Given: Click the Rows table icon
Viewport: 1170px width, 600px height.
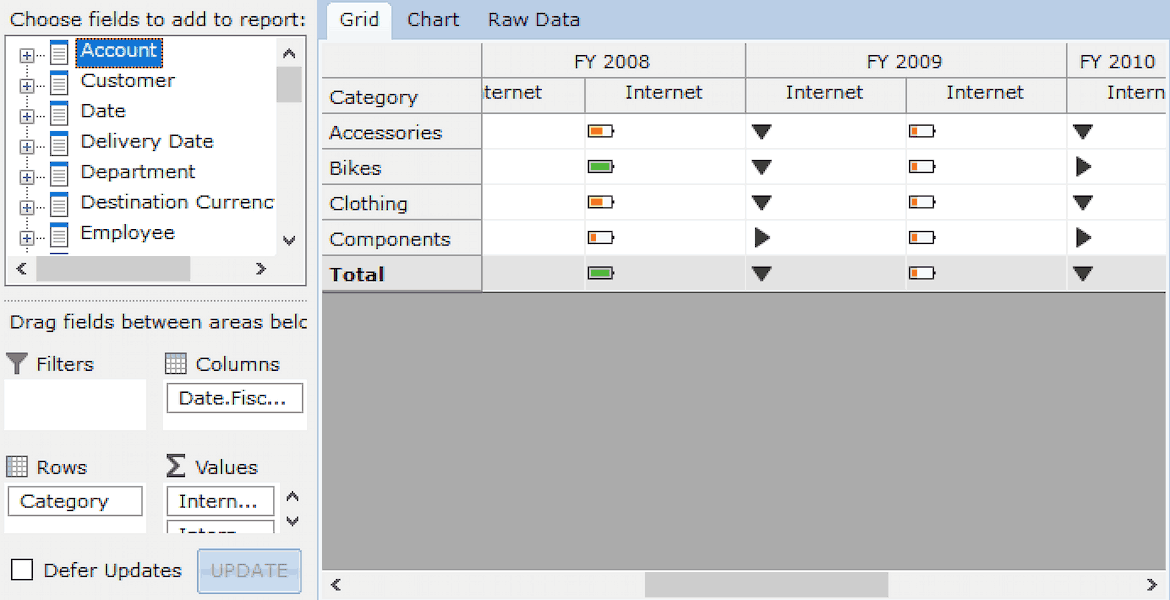Looking at the screenshot, I should (x=16, y=467).
